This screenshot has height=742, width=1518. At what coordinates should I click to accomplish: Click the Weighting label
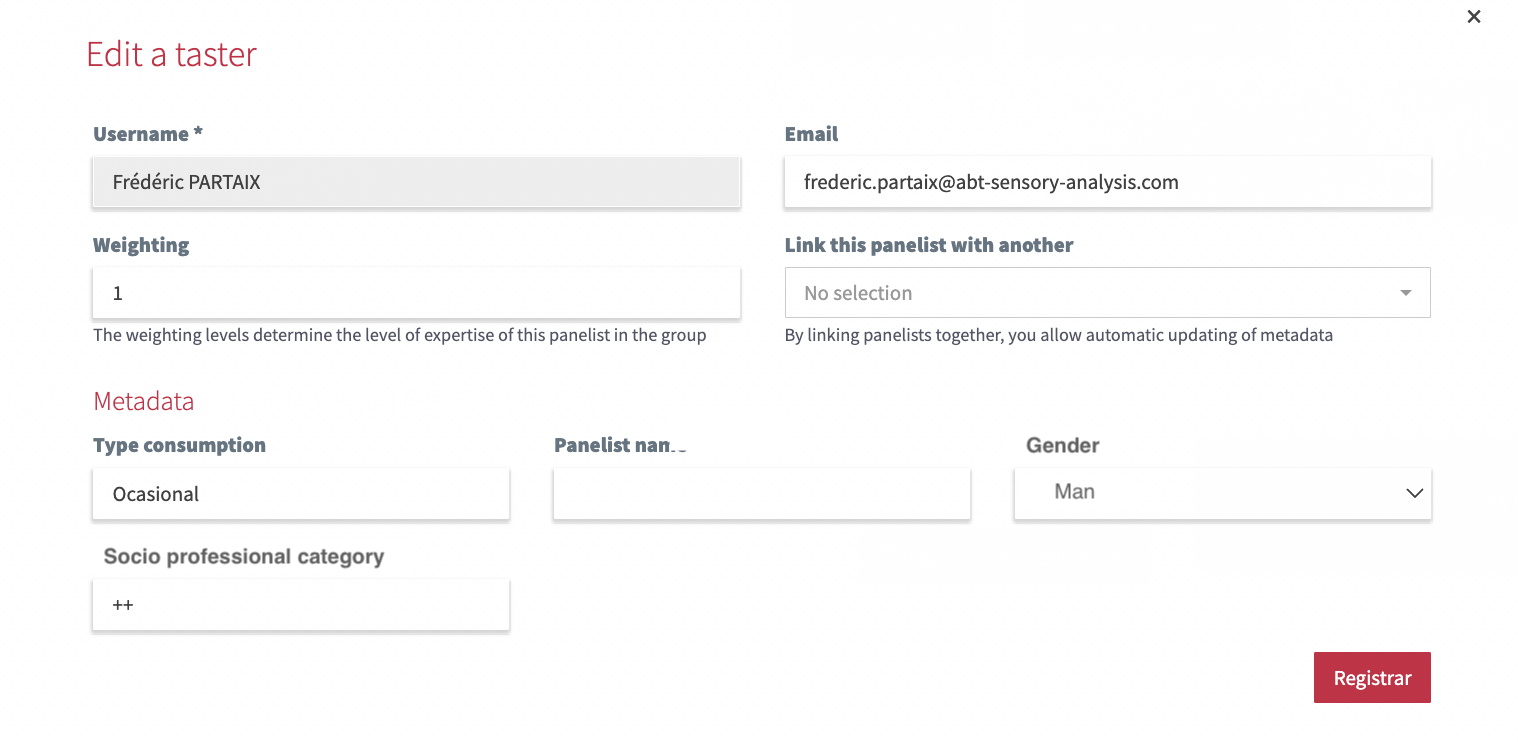coord(141,245)
